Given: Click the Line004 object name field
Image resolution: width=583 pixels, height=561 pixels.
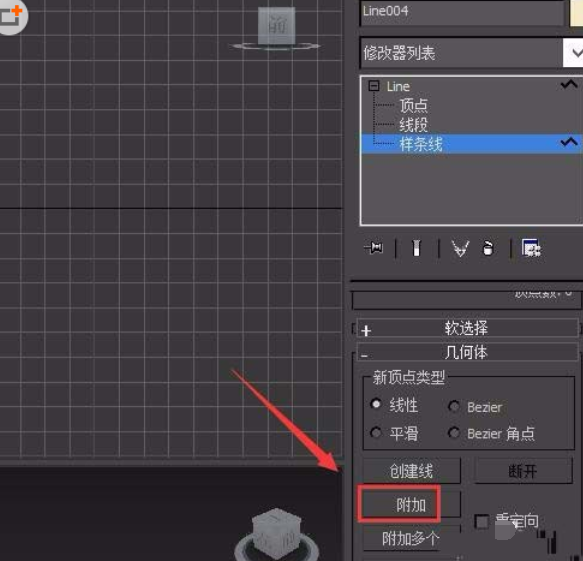Looking at the screenshot, I should (x=462, y=12).
